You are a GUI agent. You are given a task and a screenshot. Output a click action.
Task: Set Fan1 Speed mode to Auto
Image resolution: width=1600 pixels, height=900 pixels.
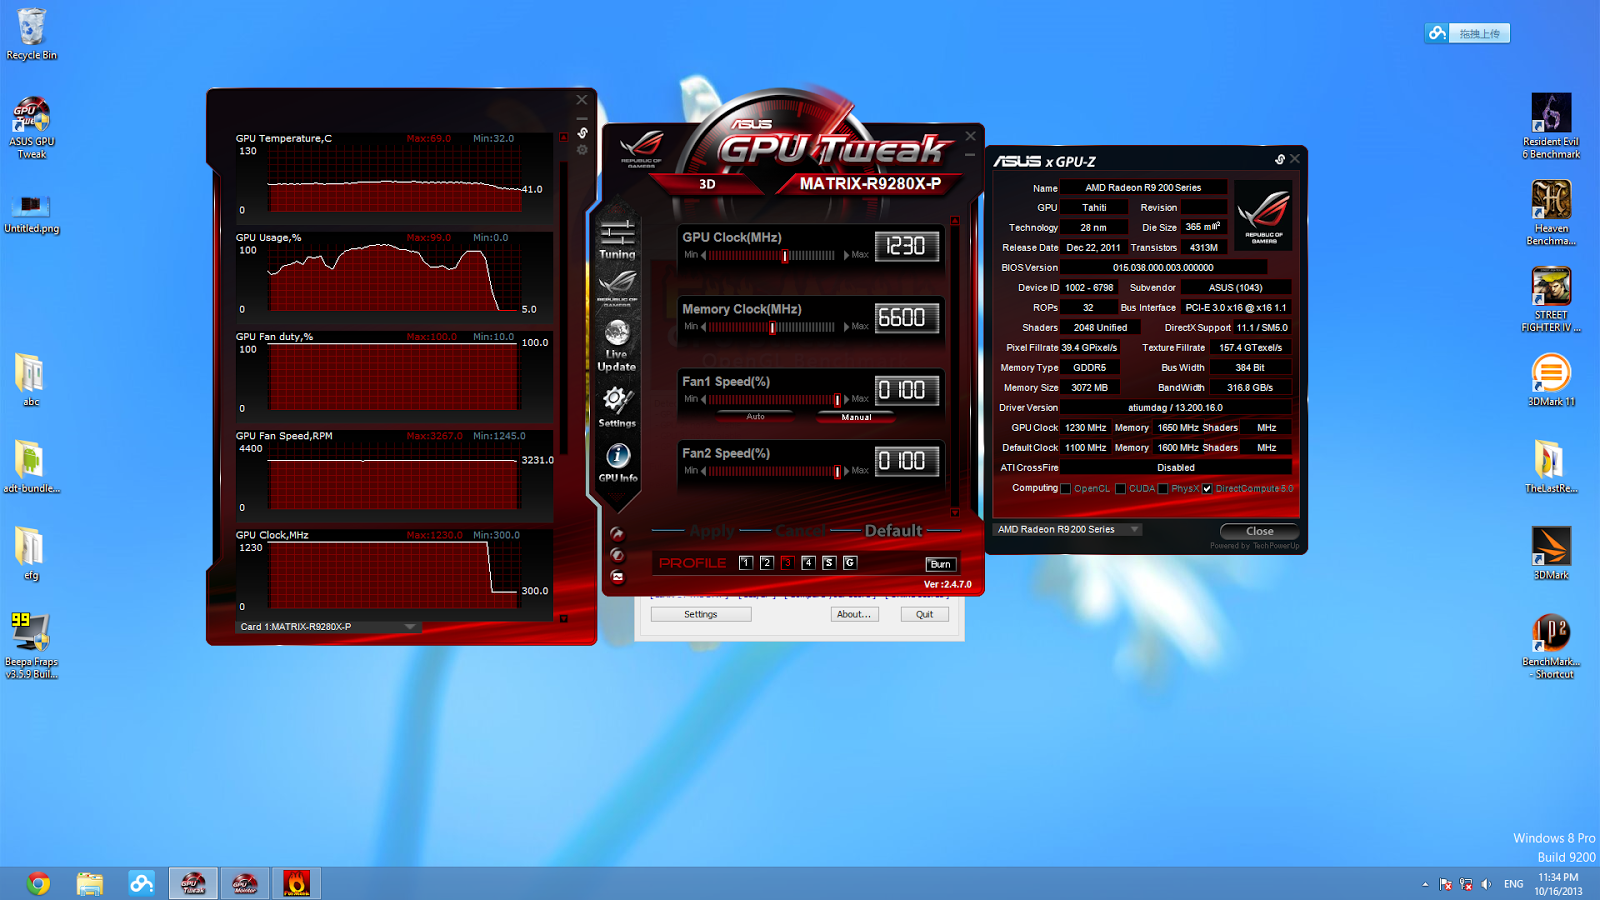pos(755,417)
